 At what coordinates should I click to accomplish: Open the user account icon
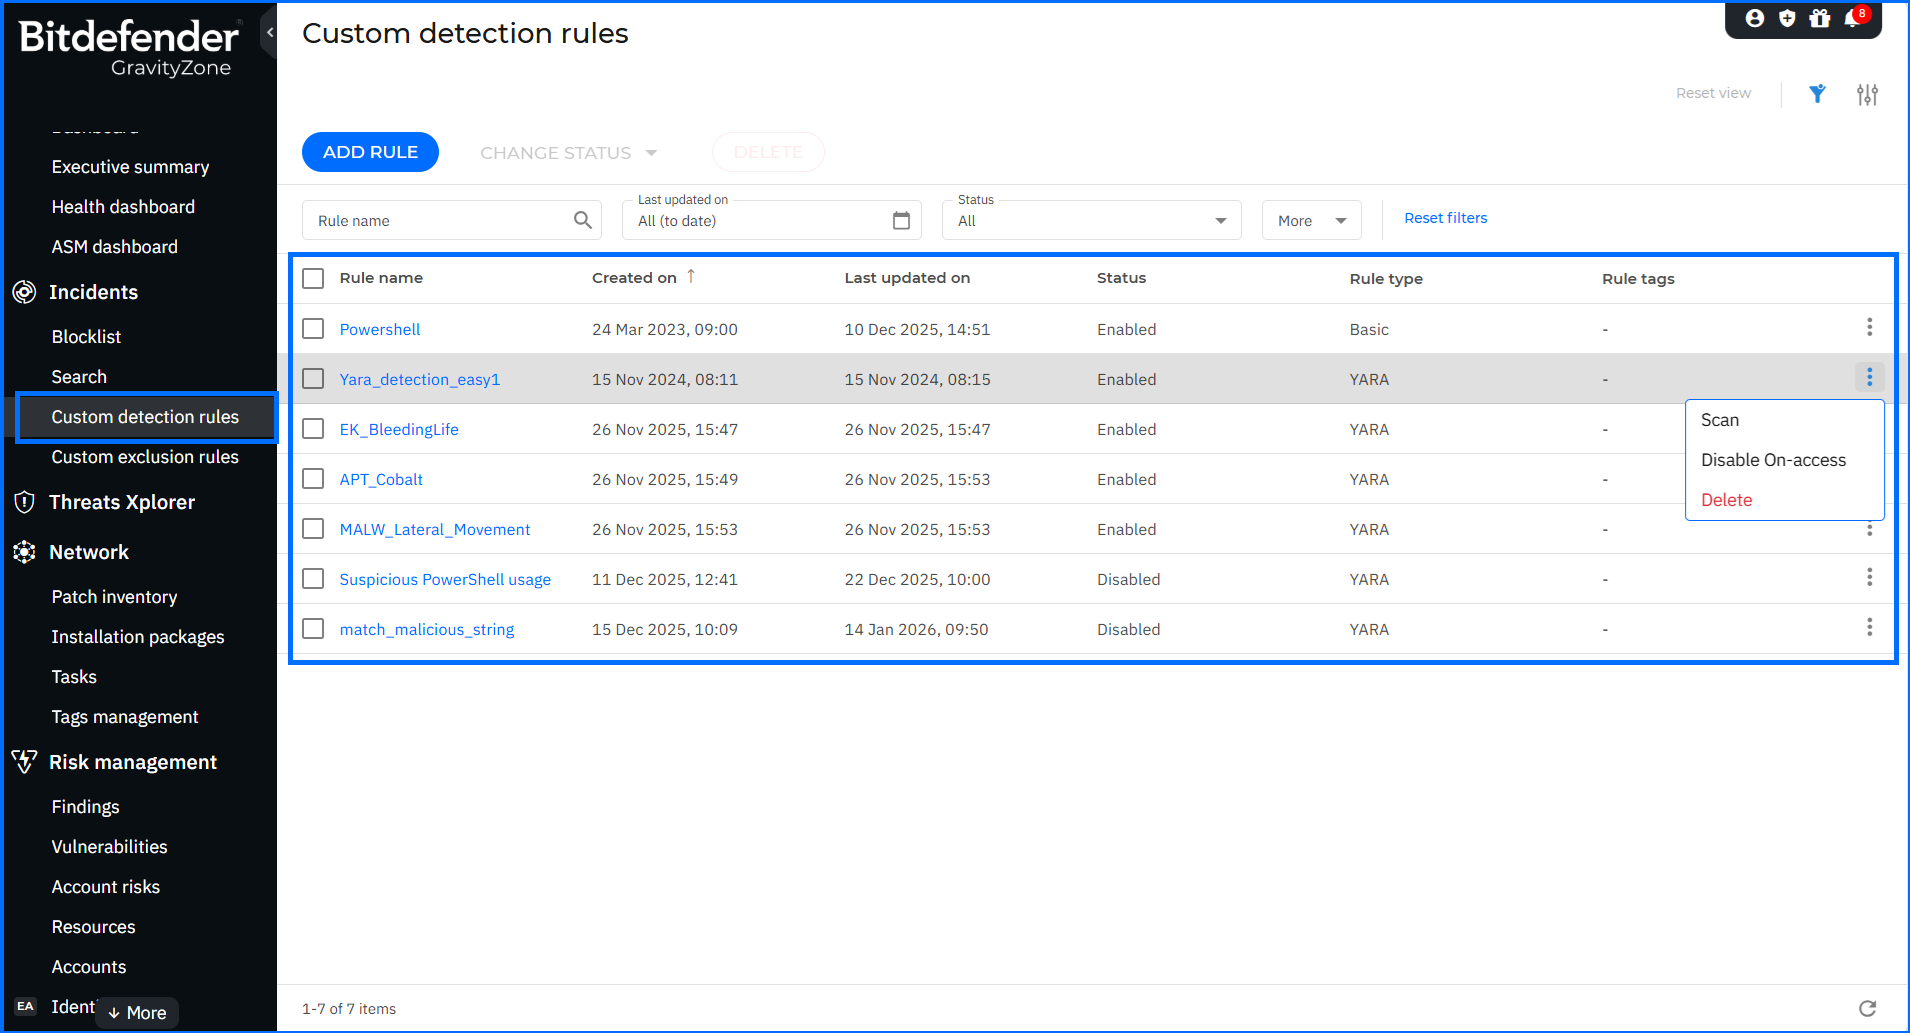click(1754, 18)
